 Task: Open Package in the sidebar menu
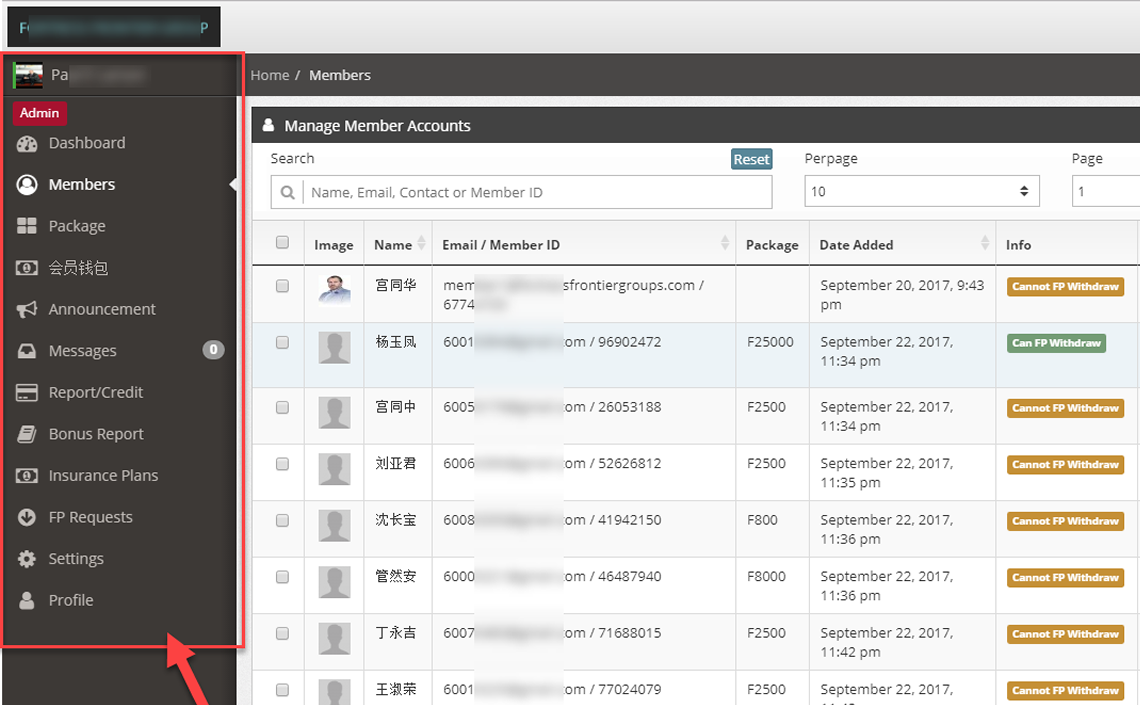77,226
